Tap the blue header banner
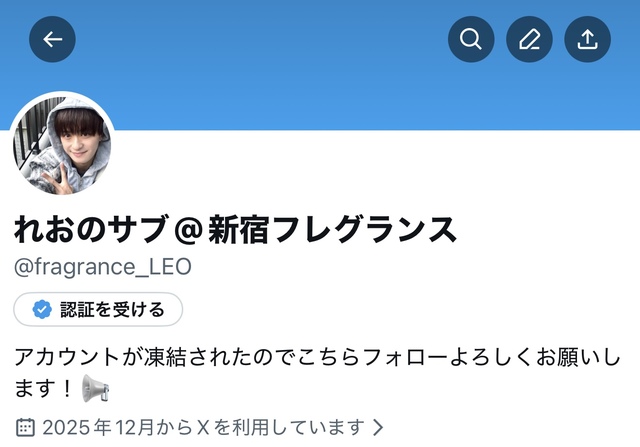 coord(320,65)
